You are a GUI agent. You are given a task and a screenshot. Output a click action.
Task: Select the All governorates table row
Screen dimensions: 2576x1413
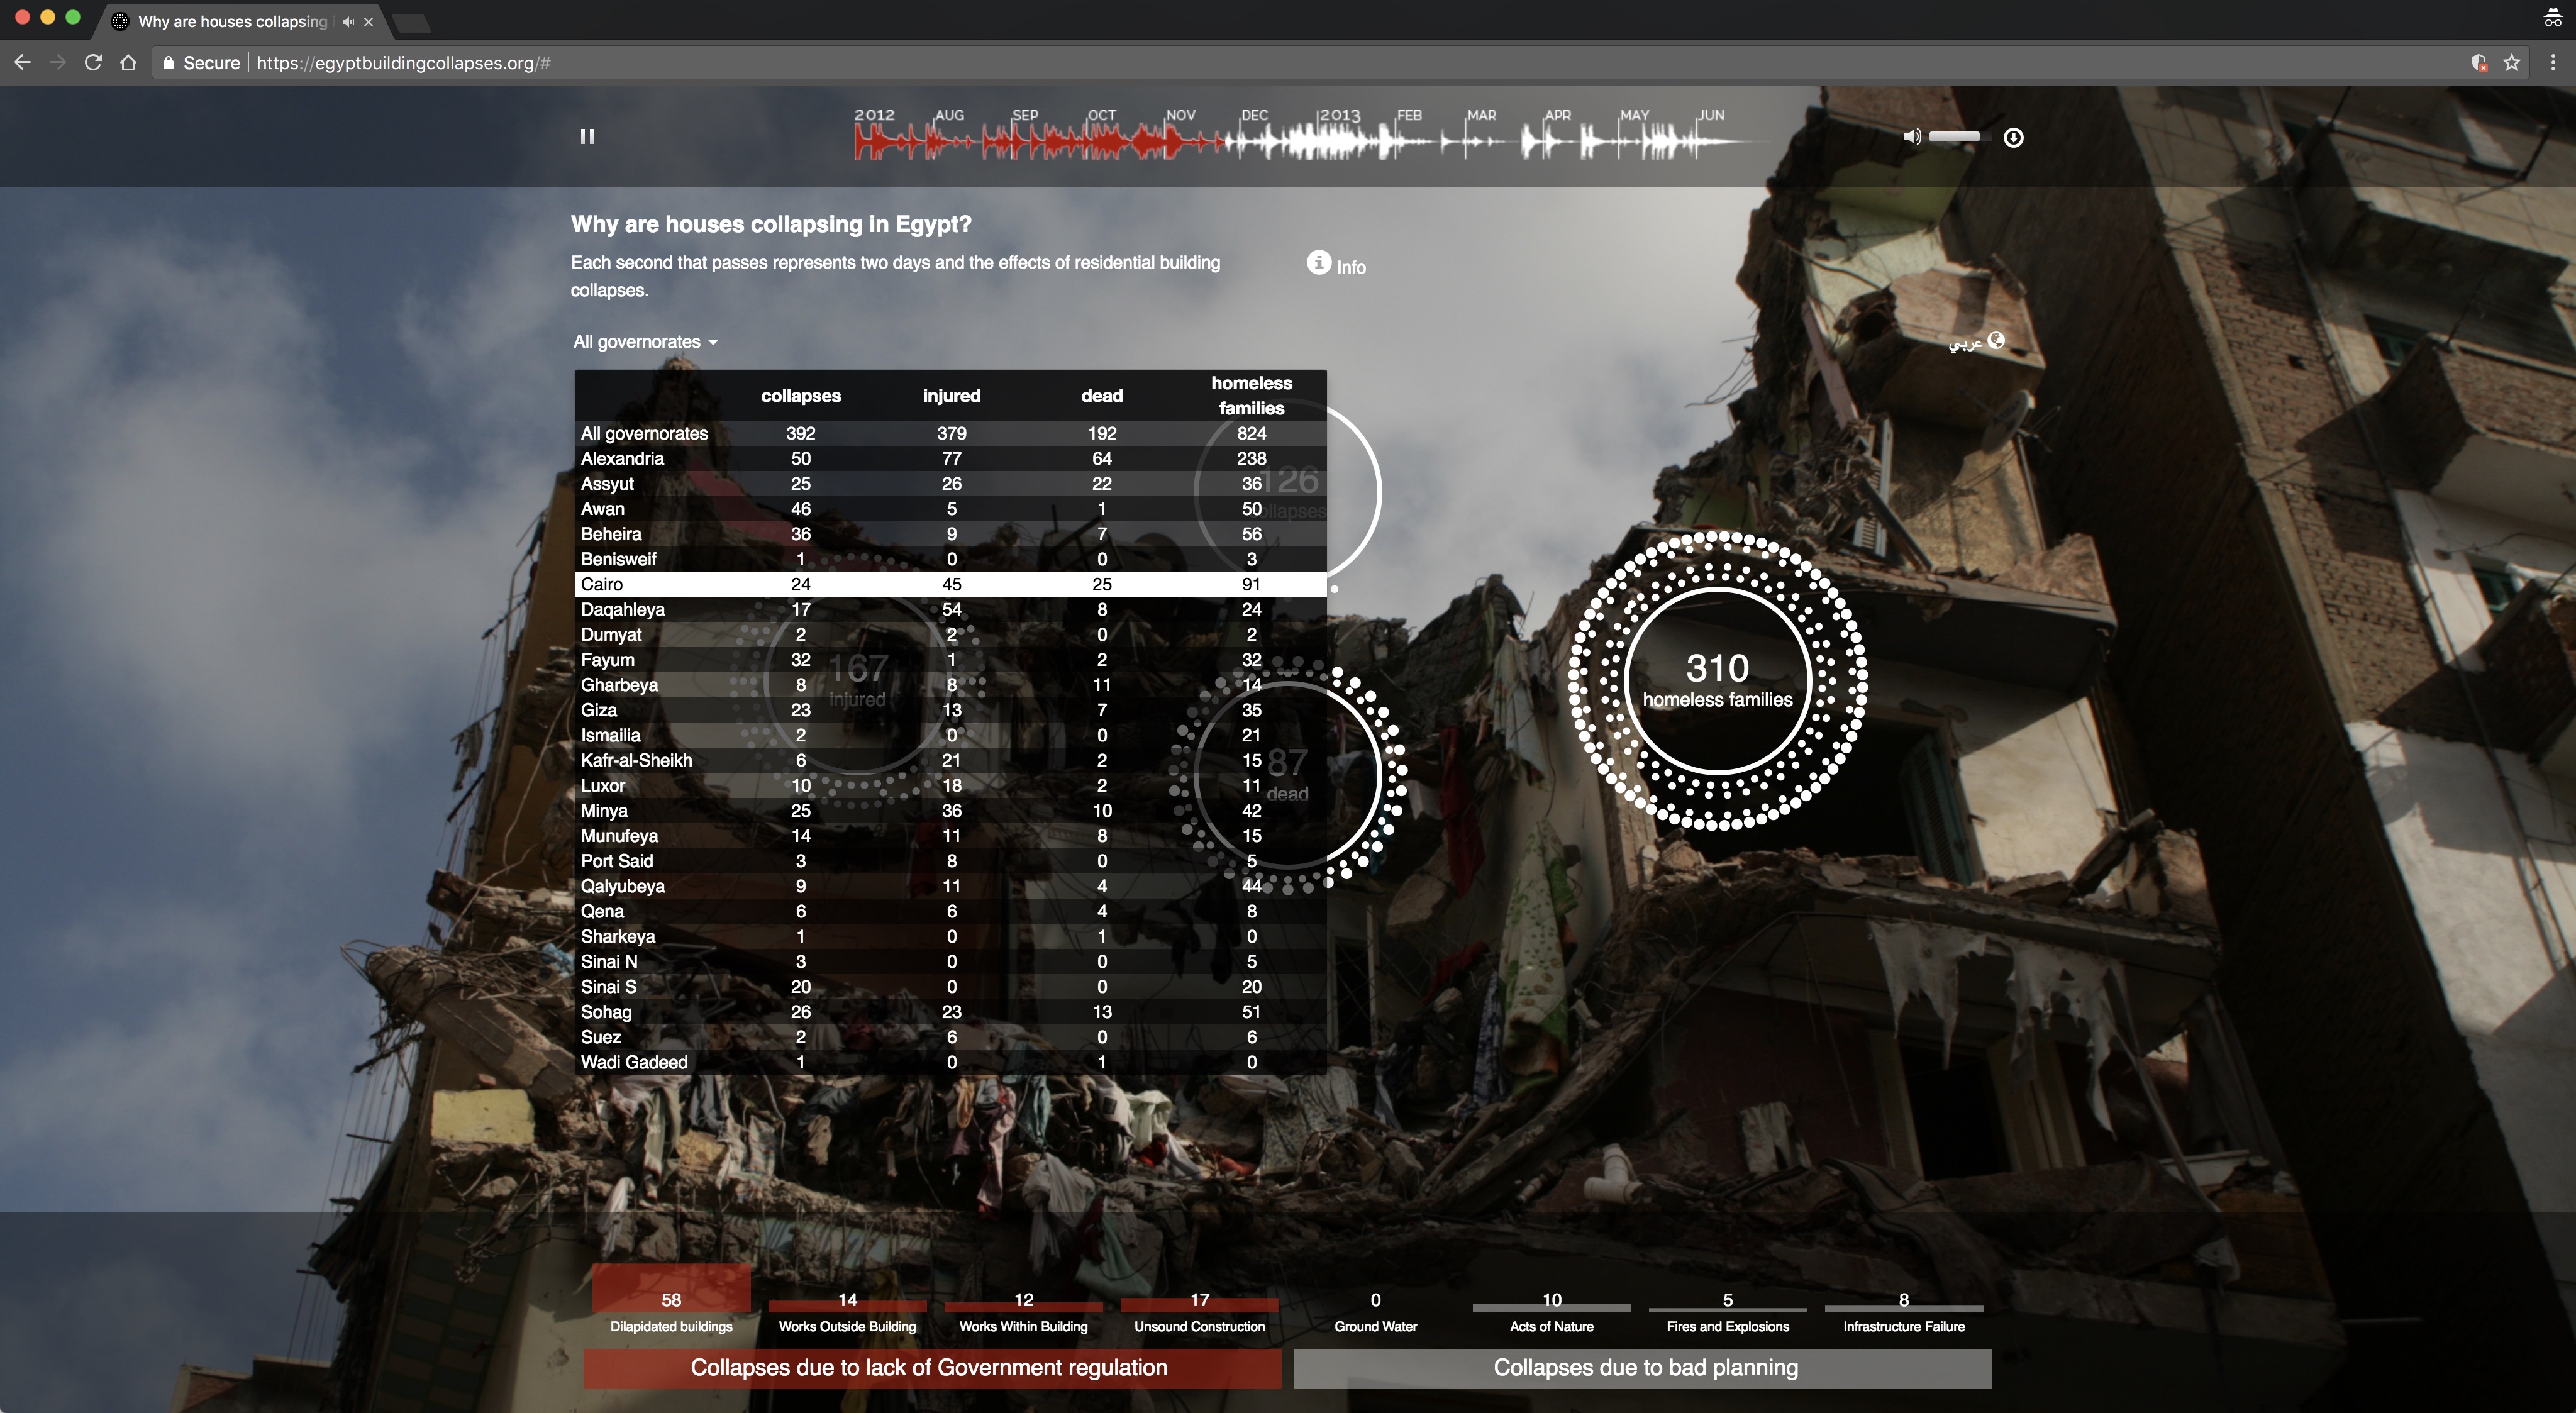tap(950, 433)
